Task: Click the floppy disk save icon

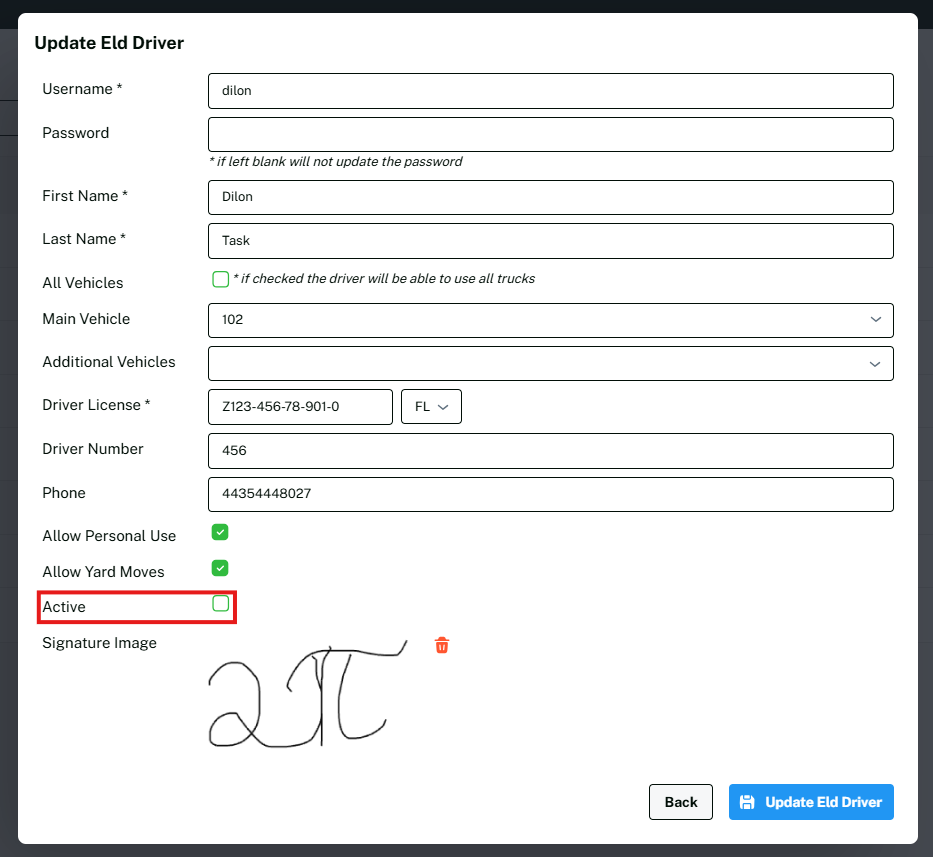Action: (746, 802)
